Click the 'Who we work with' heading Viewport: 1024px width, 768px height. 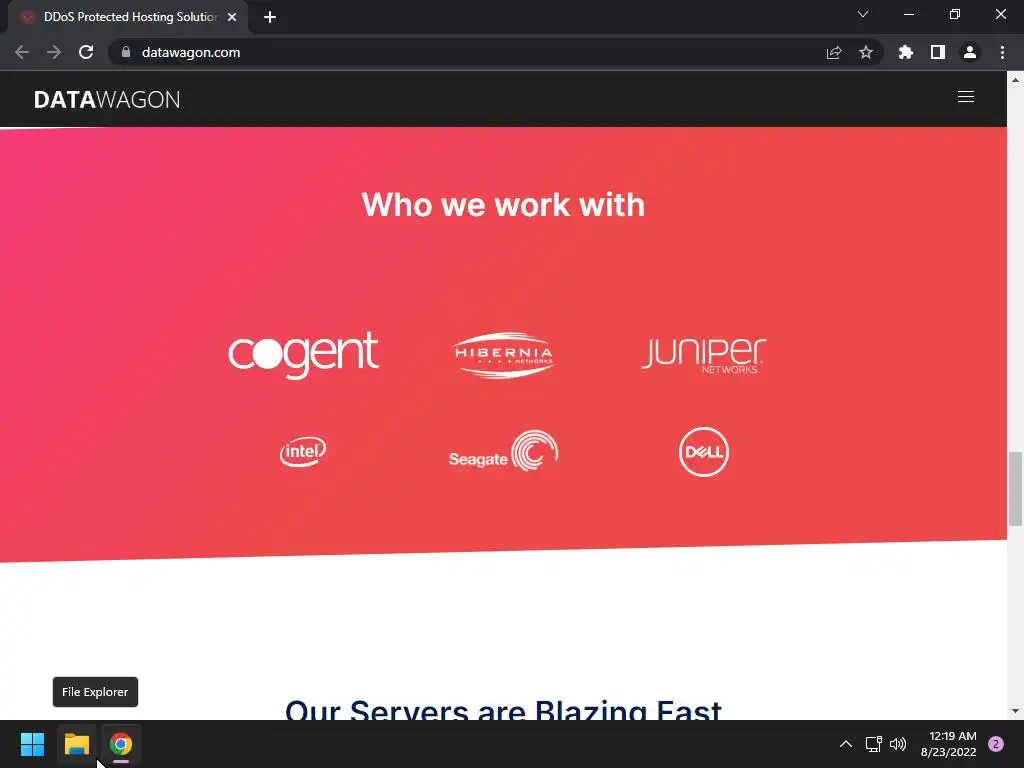(x=504, y=204)
